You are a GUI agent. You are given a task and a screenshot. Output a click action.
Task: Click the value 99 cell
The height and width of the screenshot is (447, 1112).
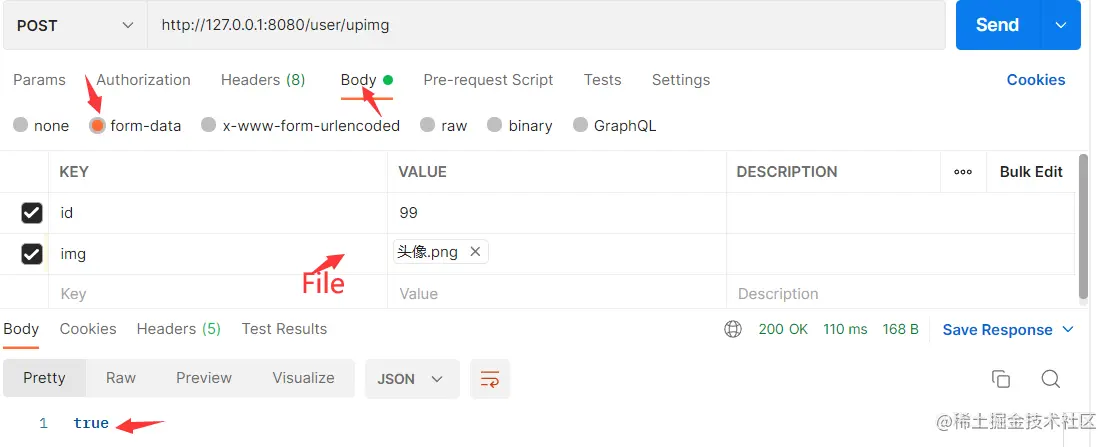coord(557,213)
